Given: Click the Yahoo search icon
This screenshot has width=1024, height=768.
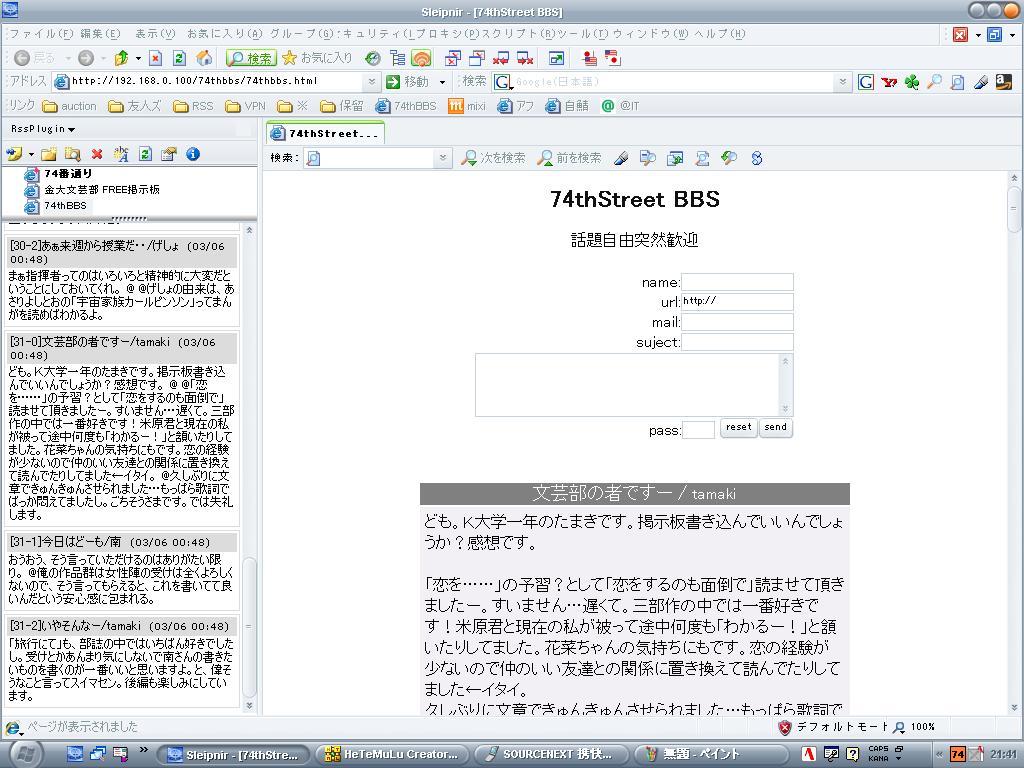Looking at the screenshot, I should click(889, 82).
